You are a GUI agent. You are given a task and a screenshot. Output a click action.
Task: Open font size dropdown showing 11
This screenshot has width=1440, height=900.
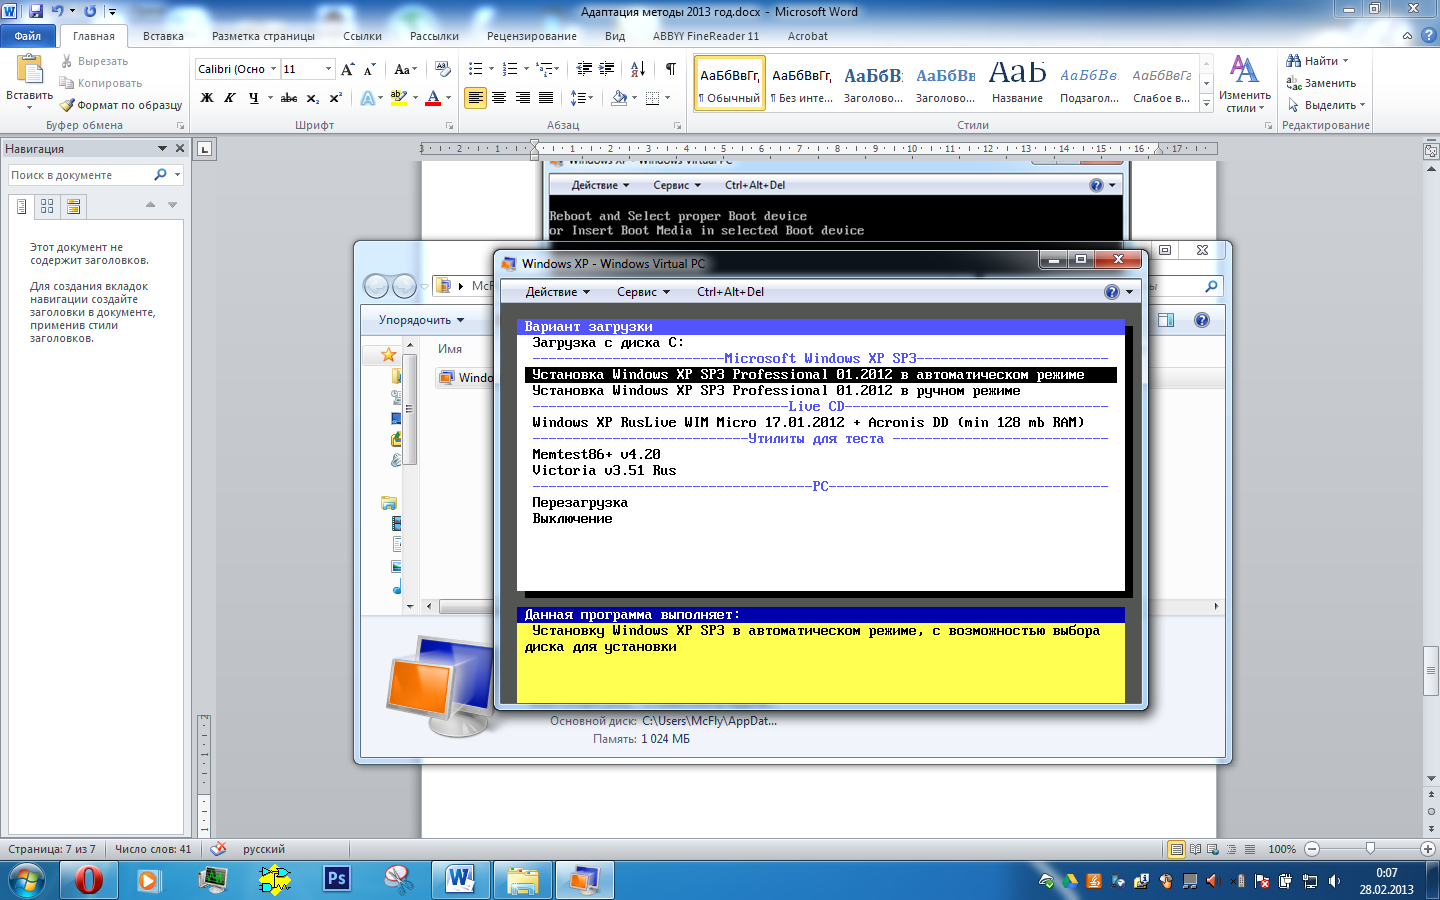pyautogui.click(x=328, y=69)
